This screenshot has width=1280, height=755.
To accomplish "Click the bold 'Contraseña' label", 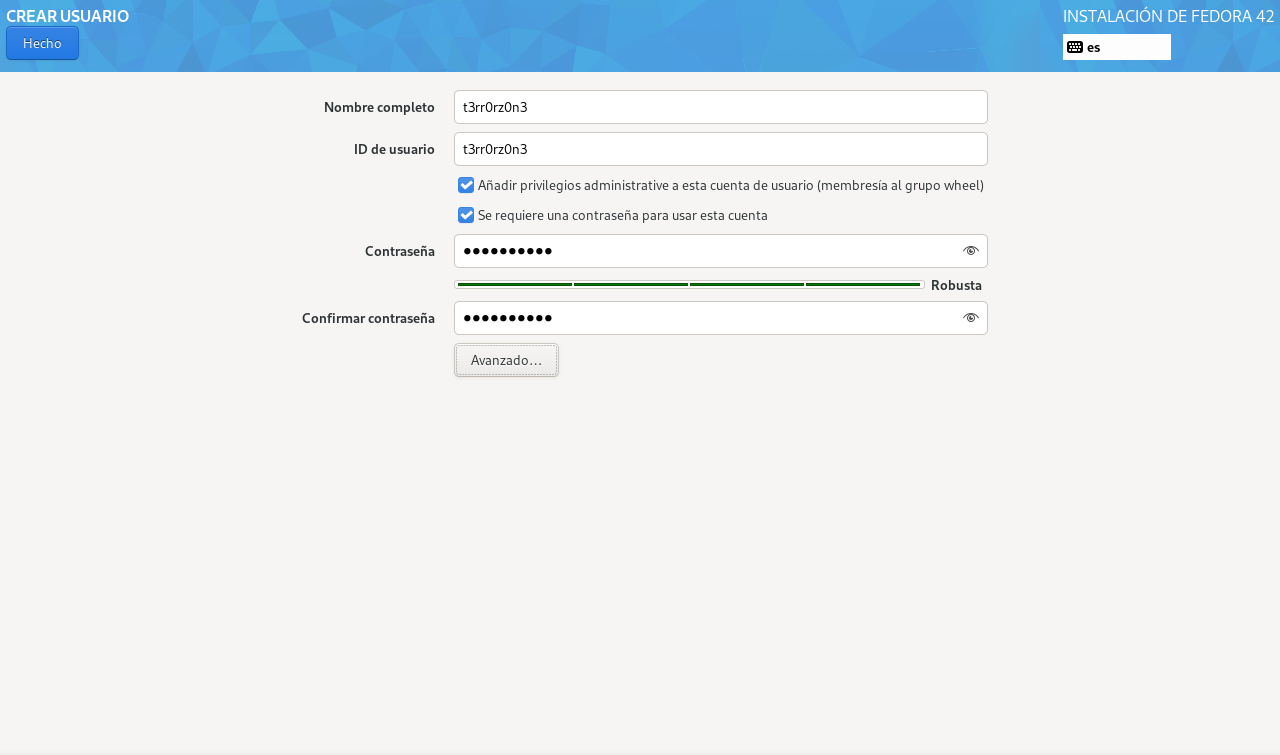I will (x=399, y=251).
